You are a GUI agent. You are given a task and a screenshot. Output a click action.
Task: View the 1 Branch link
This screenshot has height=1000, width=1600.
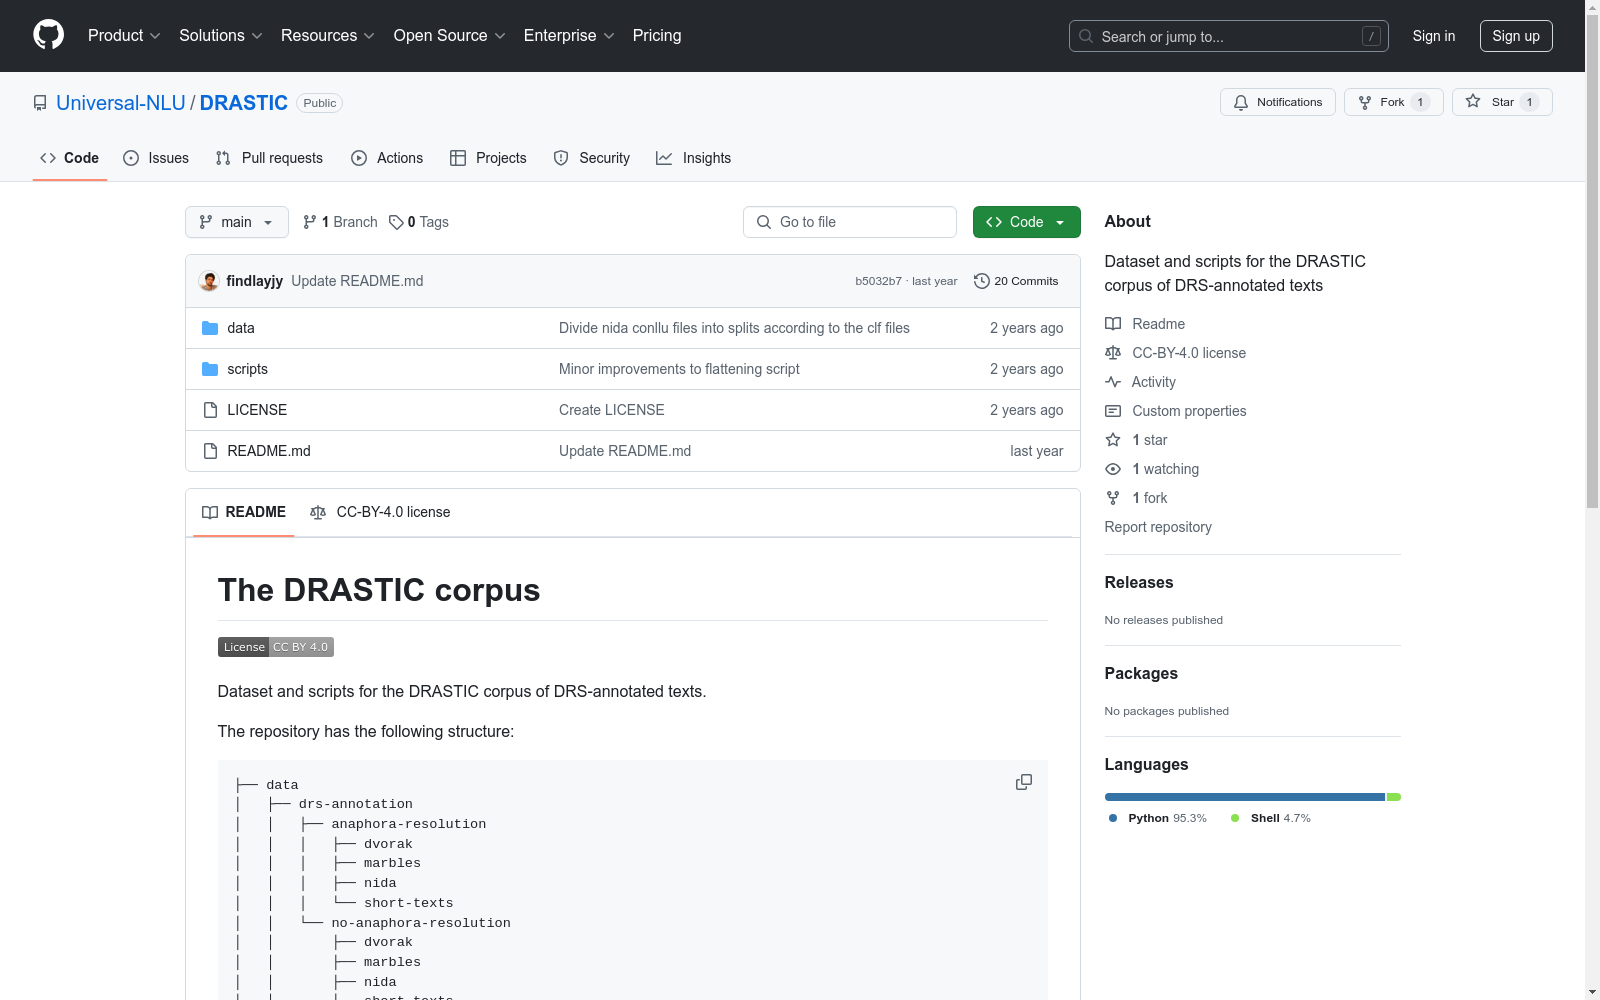[x=340, y=222]
